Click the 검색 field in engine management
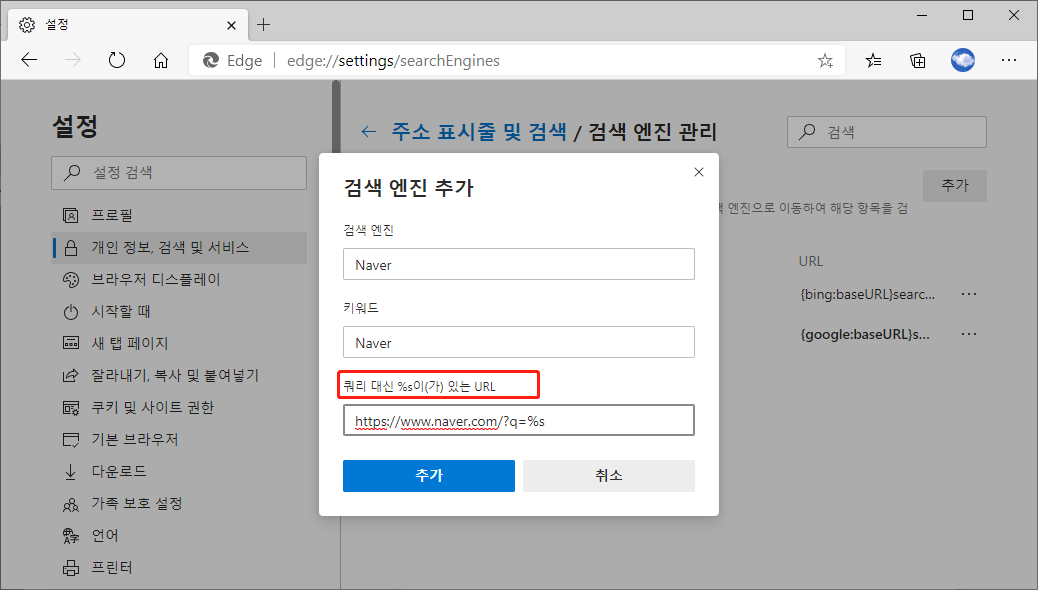This screenshot has height=590, width=1038. click(886, 132)
